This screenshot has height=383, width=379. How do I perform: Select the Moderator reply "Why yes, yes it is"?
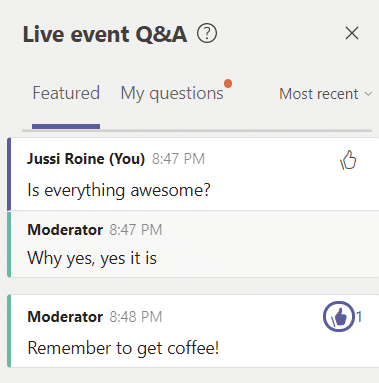pos(92,258)
